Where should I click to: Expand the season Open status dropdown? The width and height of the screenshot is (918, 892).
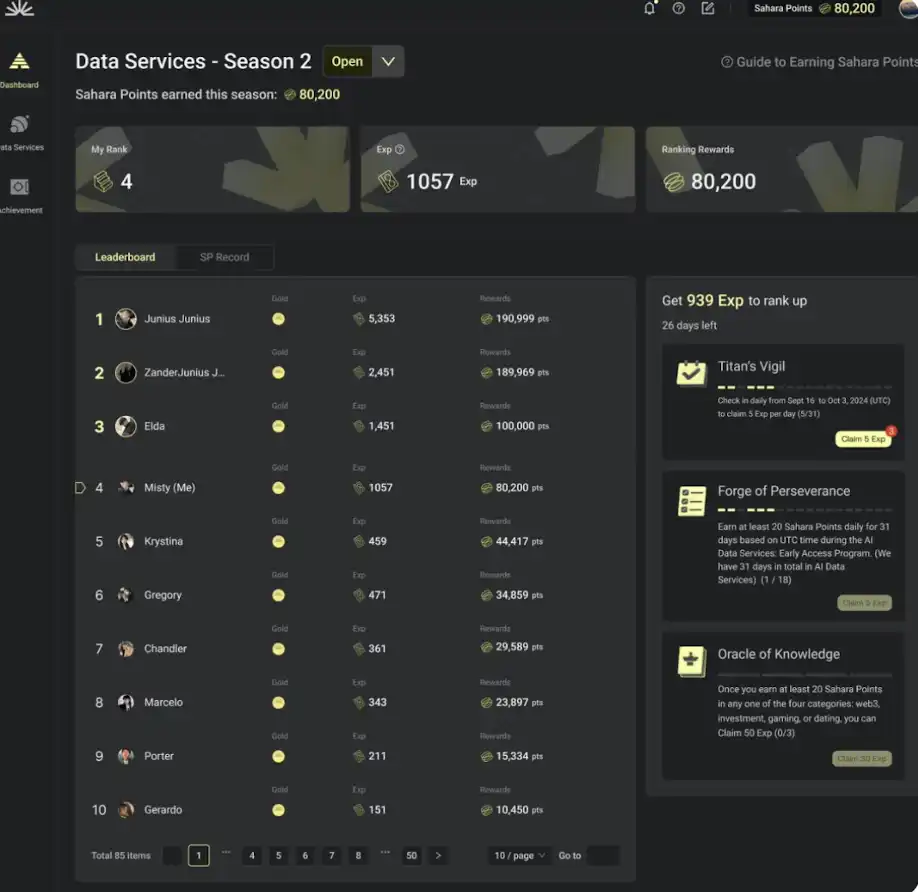click(388, 62)
